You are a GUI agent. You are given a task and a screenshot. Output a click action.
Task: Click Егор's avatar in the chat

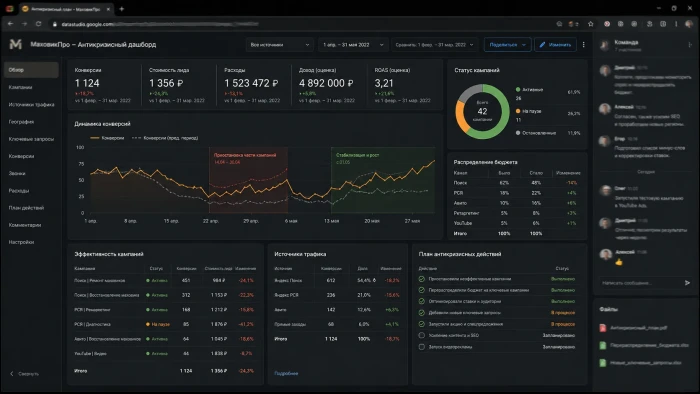point(605,141)
